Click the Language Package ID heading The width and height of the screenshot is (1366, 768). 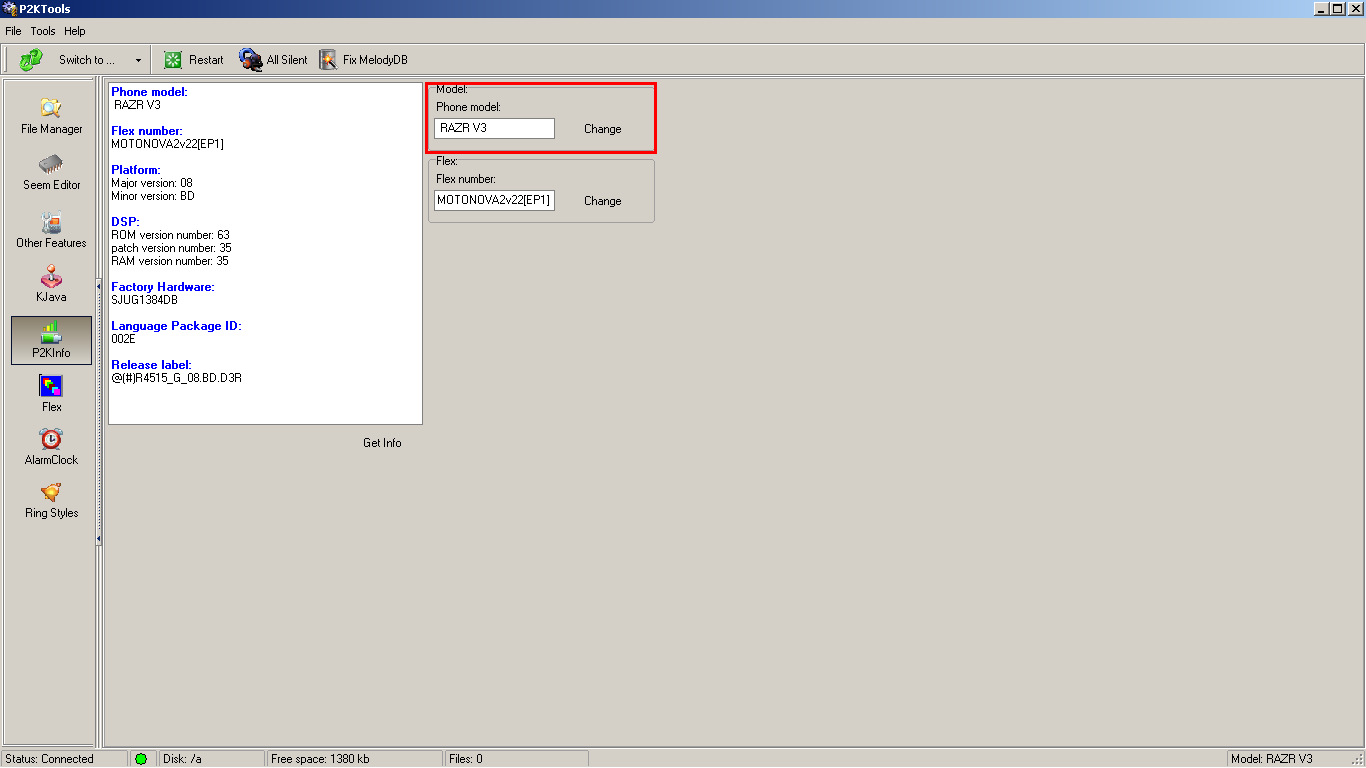[x=176, y=326]
